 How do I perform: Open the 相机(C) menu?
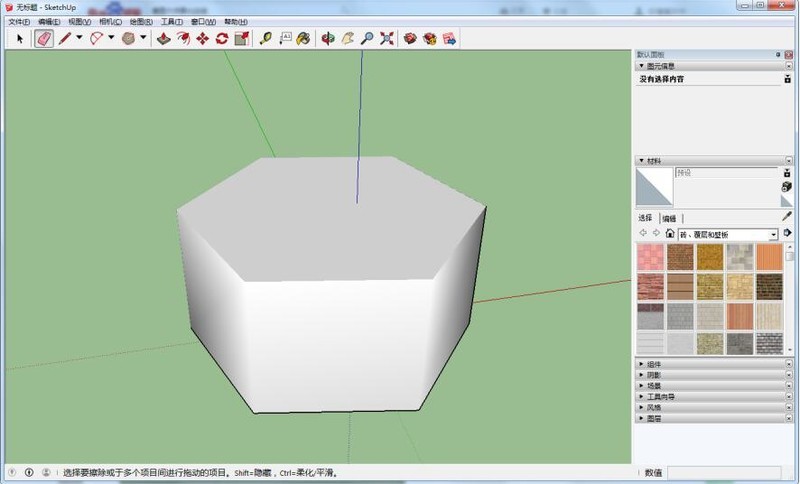(x=109, y=21)
